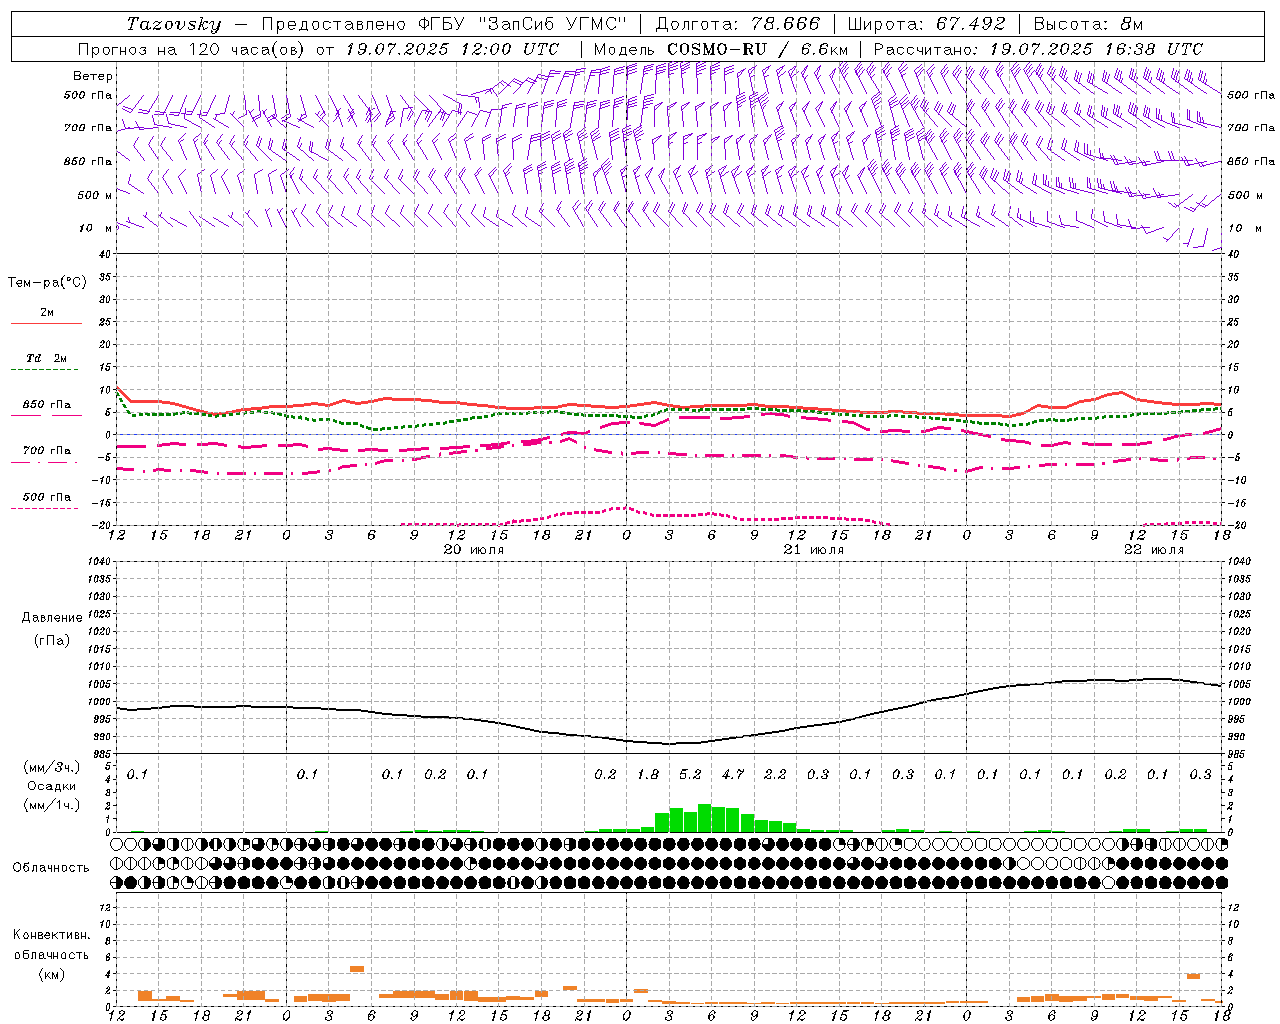Click the "21 июля" date label

pyautogui.click(x=814, y=550)
